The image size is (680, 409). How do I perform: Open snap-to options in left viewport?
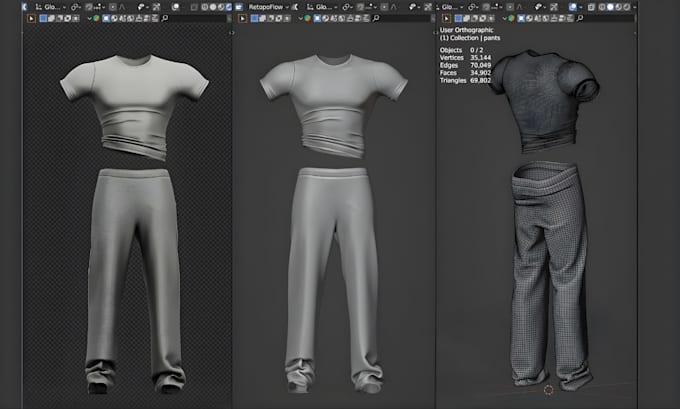99,7
